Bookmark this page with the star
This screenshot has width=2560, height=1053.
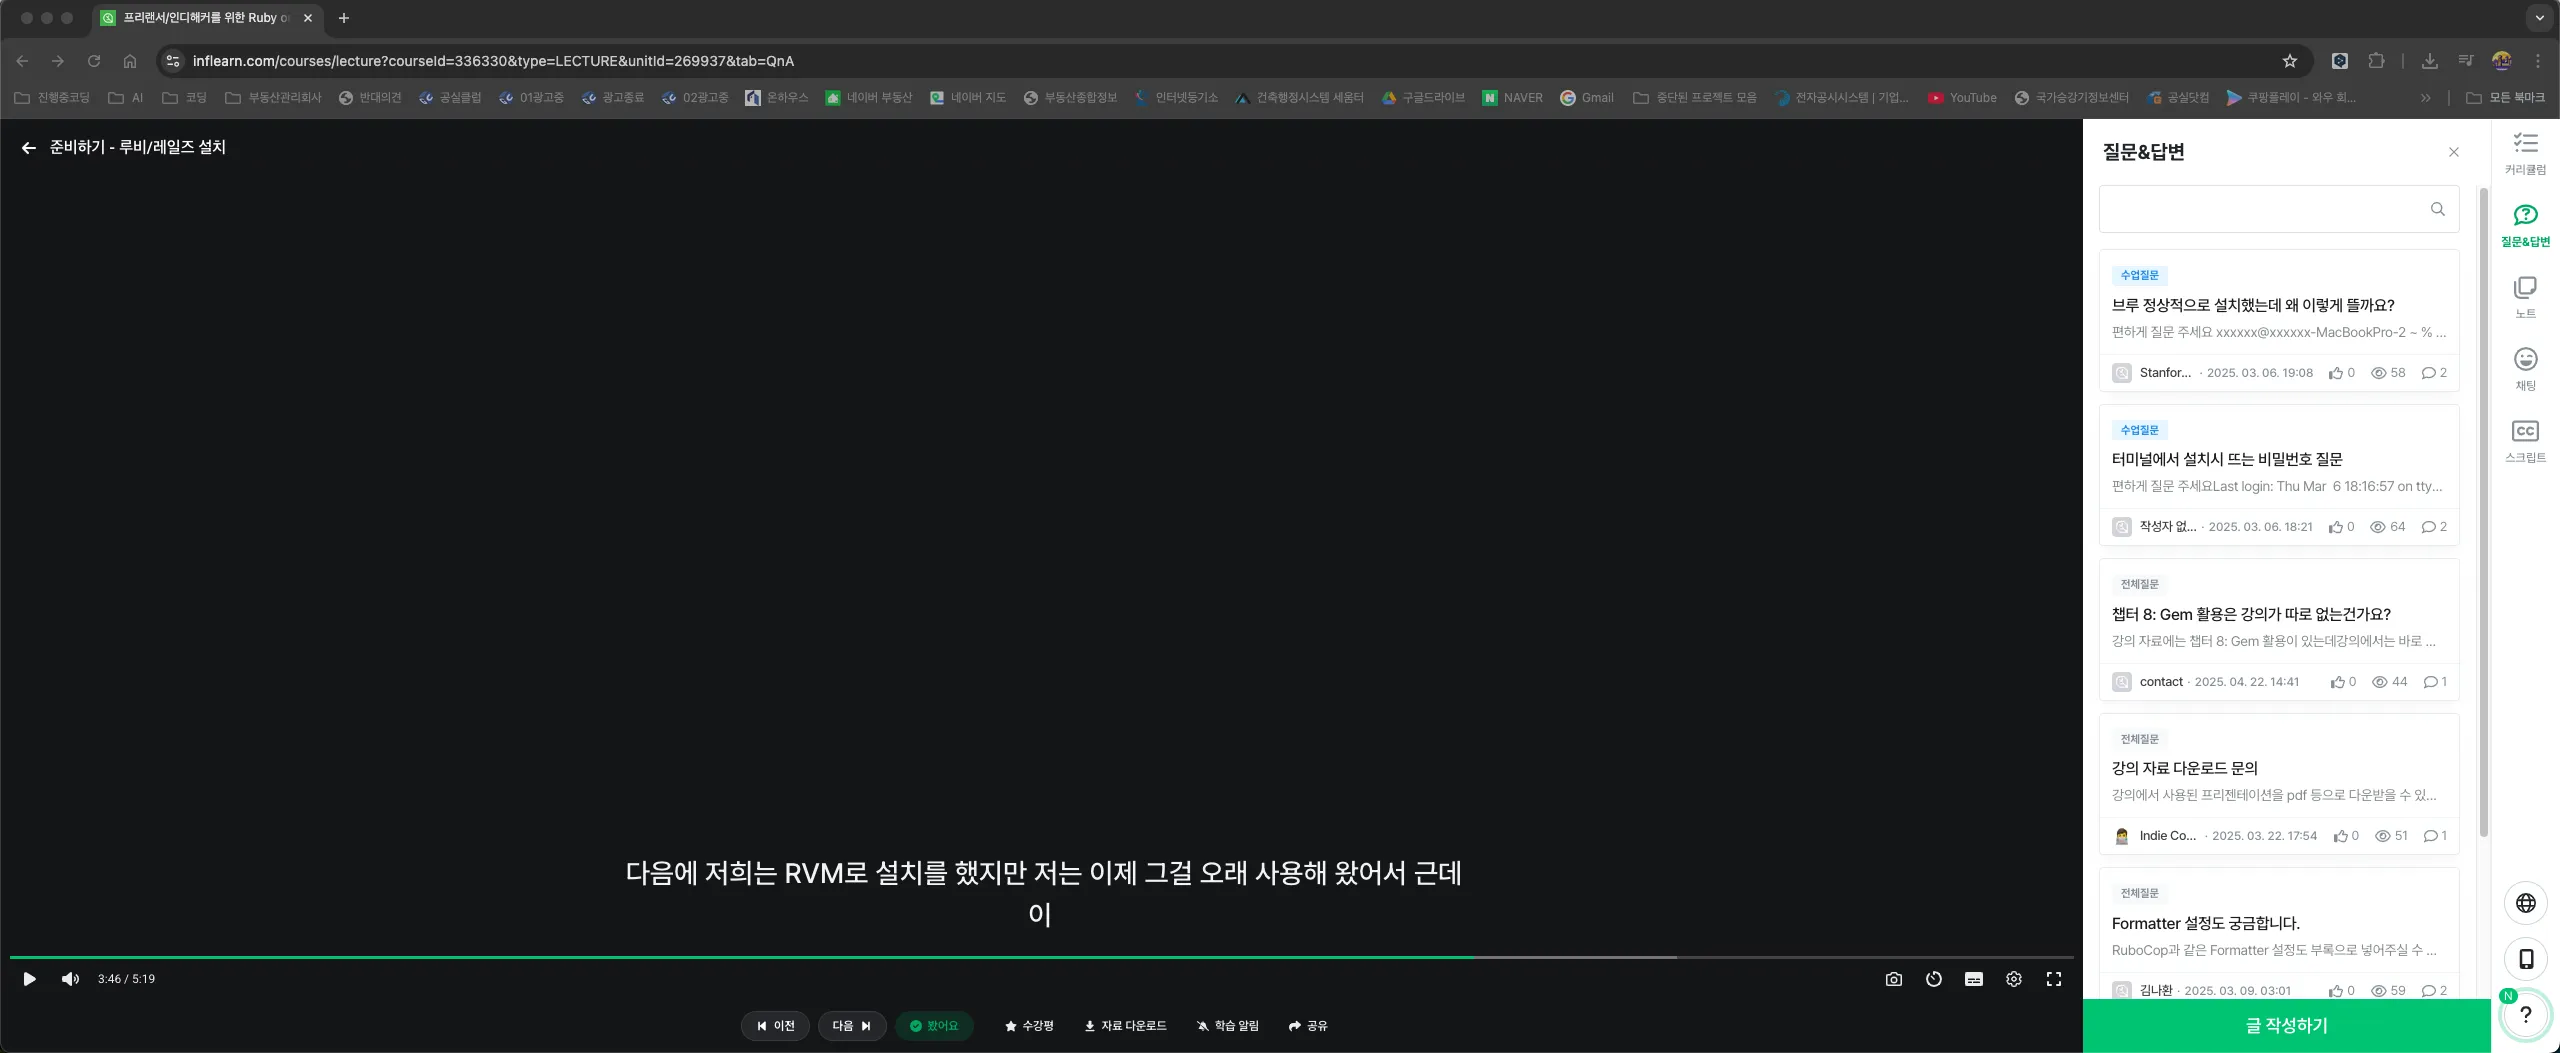[2290, 61]
